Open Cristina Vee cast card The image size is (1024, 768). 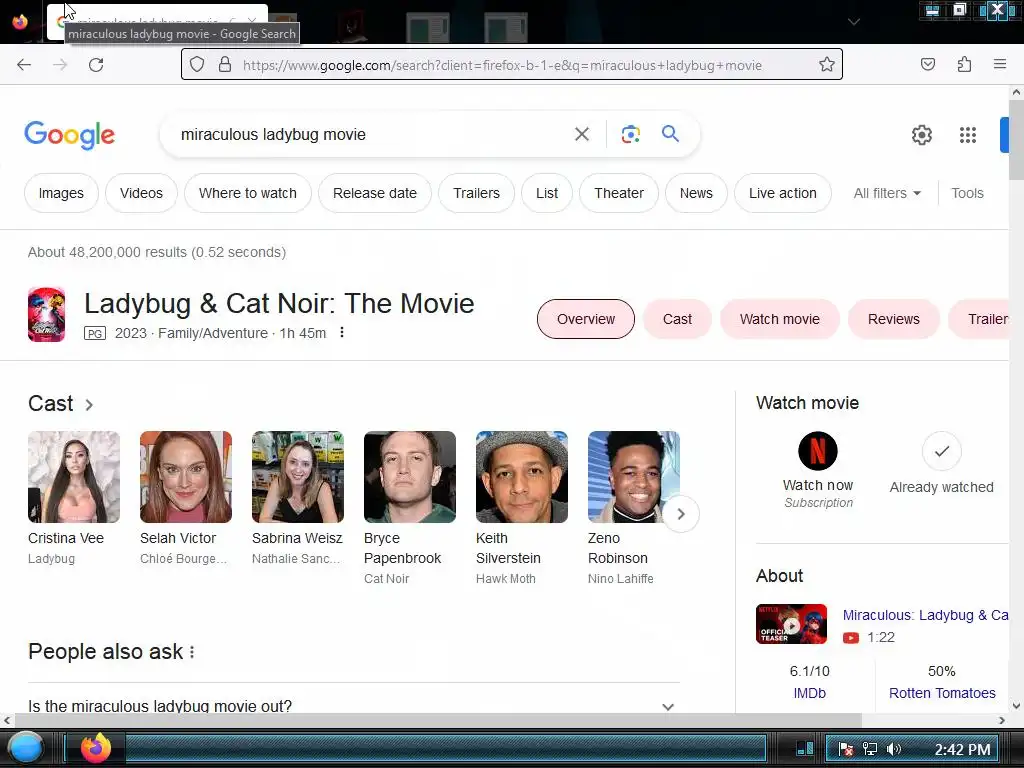pyautogui.click(x=73, y=498)
